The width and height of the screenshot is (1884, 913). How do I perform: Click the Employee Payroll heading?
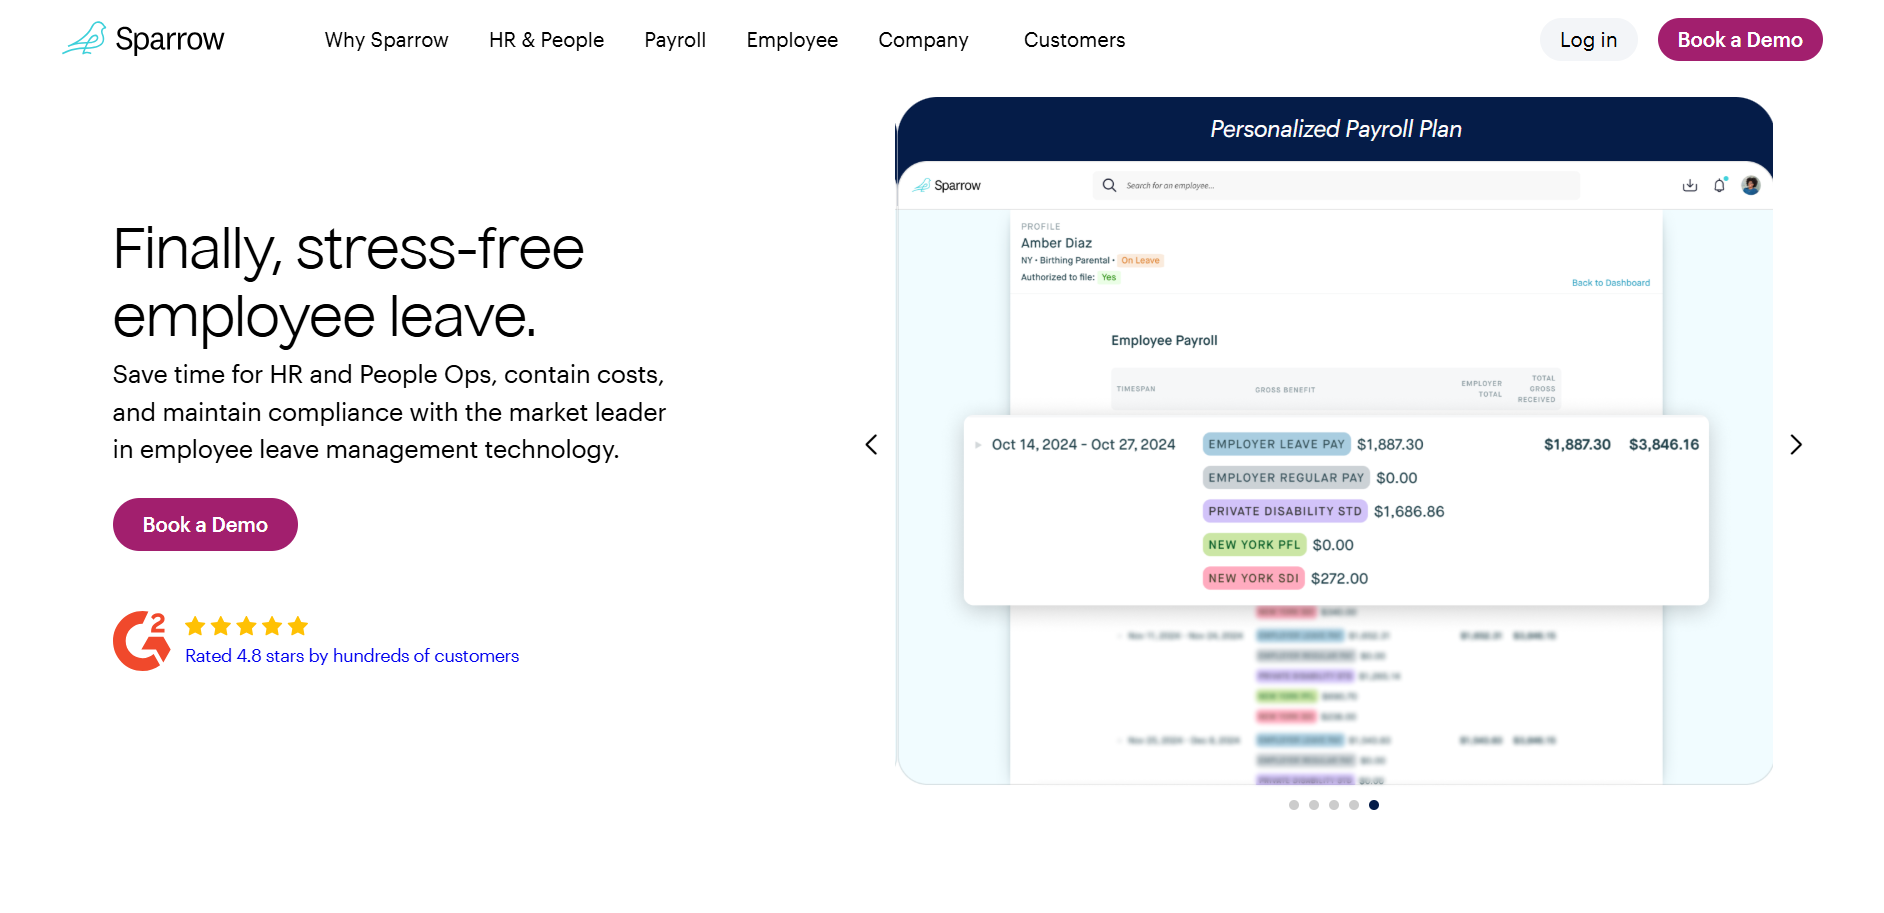pyautogui.click(x=1164, y=340)
